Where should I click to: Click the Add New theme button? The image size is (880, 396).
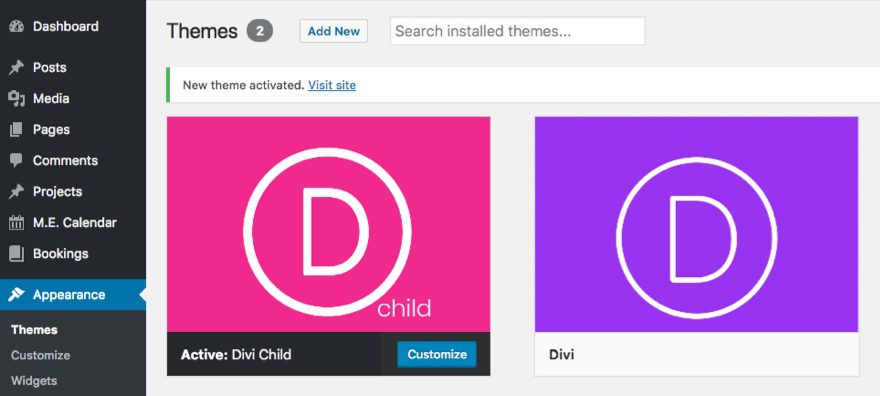pyautogui.click(x=334, y=31)
